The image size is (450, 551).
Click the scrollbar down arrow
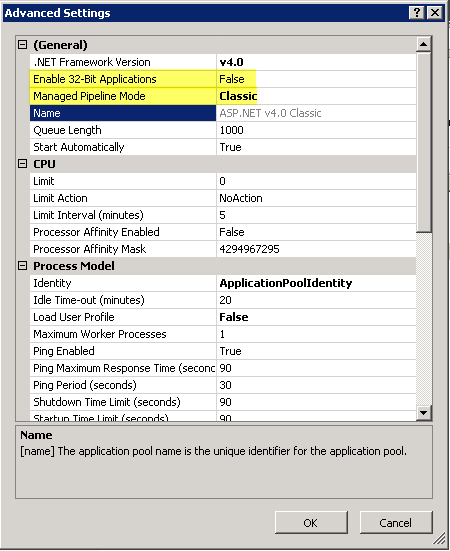coord(424,412)
